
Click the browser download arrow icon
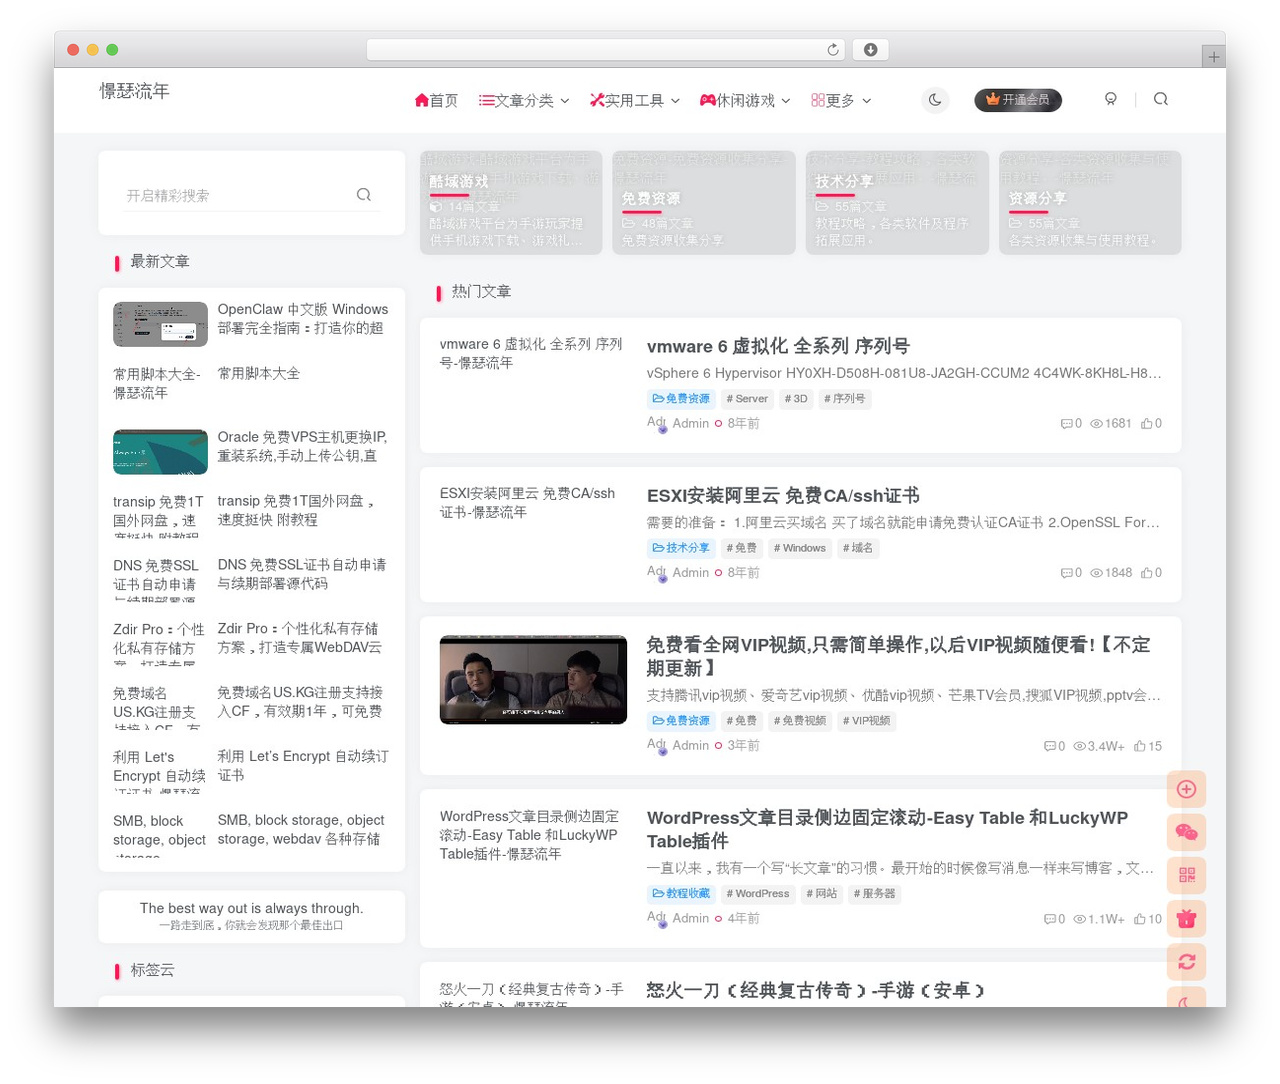pos(870,49)
